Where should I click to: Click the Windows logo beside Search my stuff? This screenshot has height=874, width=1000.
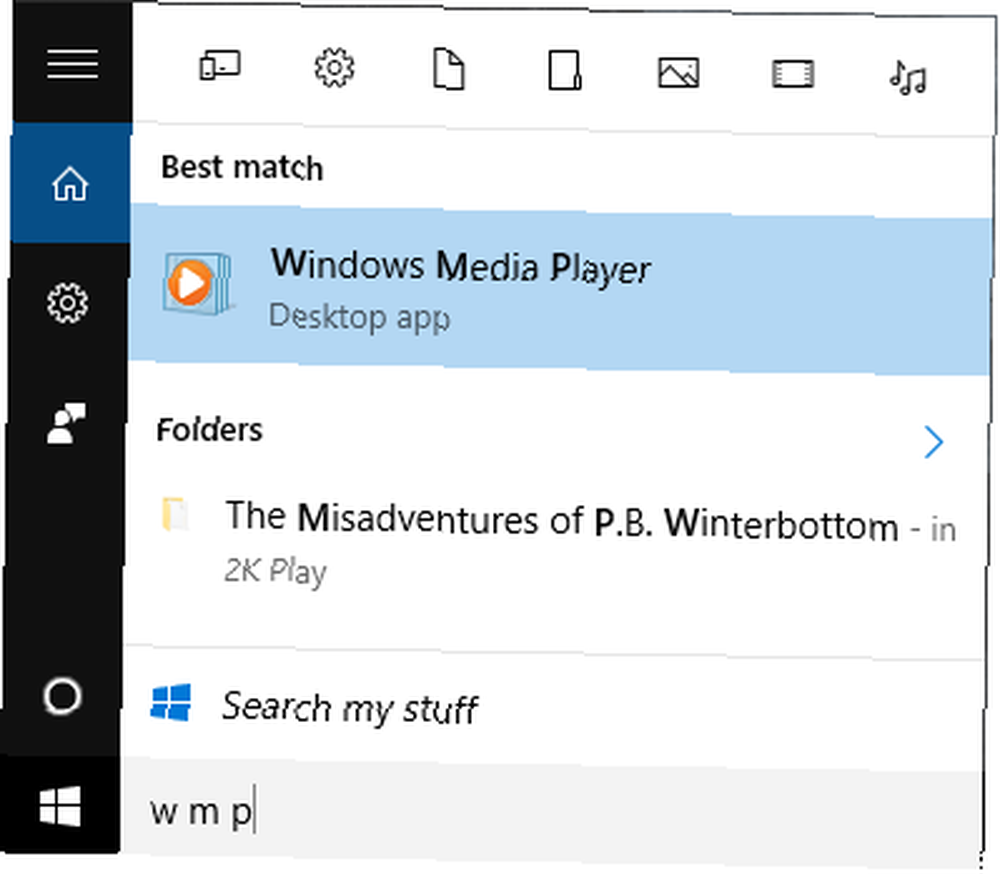point(170,702)
